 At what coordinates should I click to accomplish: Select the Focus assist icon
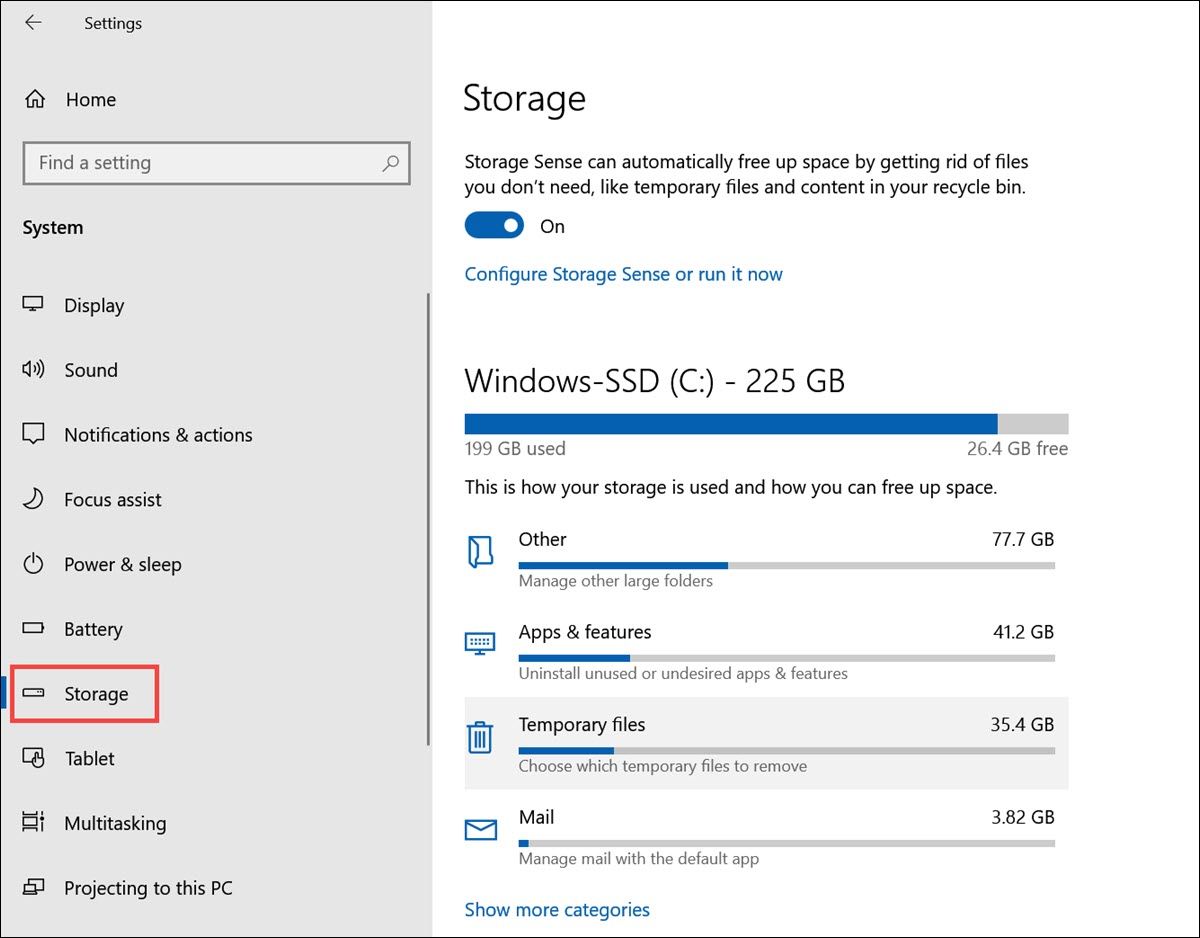(x=34, y=500)
